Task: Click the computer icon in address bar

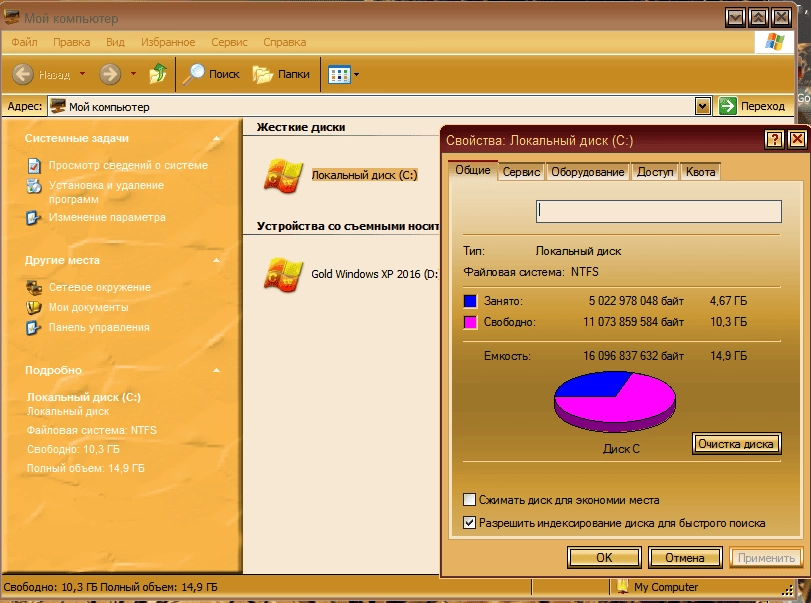Action: coord(58,107)
